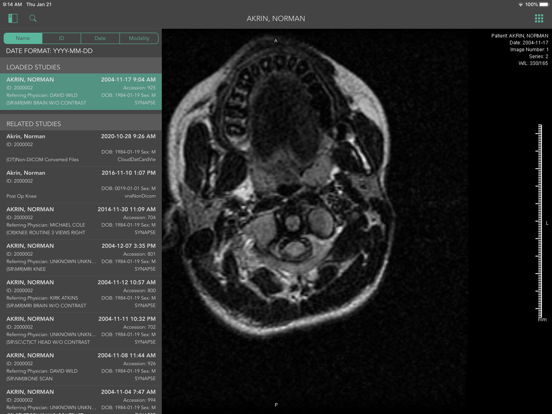
Task: Sort studies by Date tab
Action: click(100, 38)
